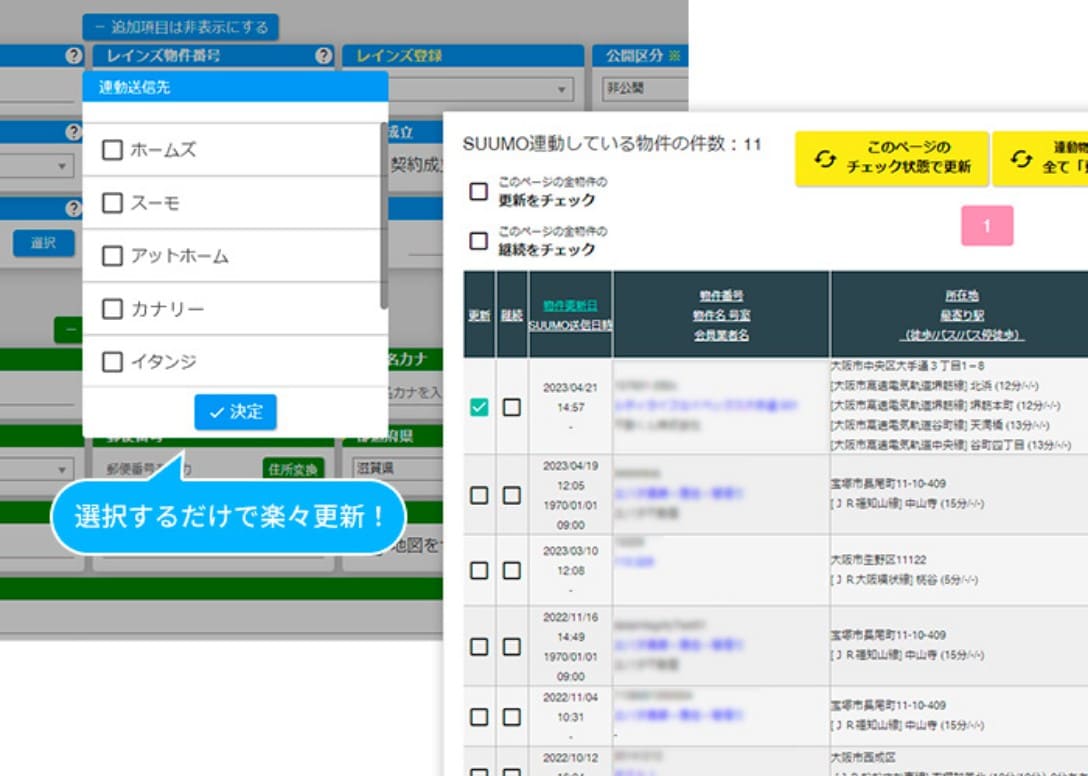Screen dimensions: 1088x776
Task: Uncheck 更新 checkbox for the 2023/04/21 row
Action: 479,407
